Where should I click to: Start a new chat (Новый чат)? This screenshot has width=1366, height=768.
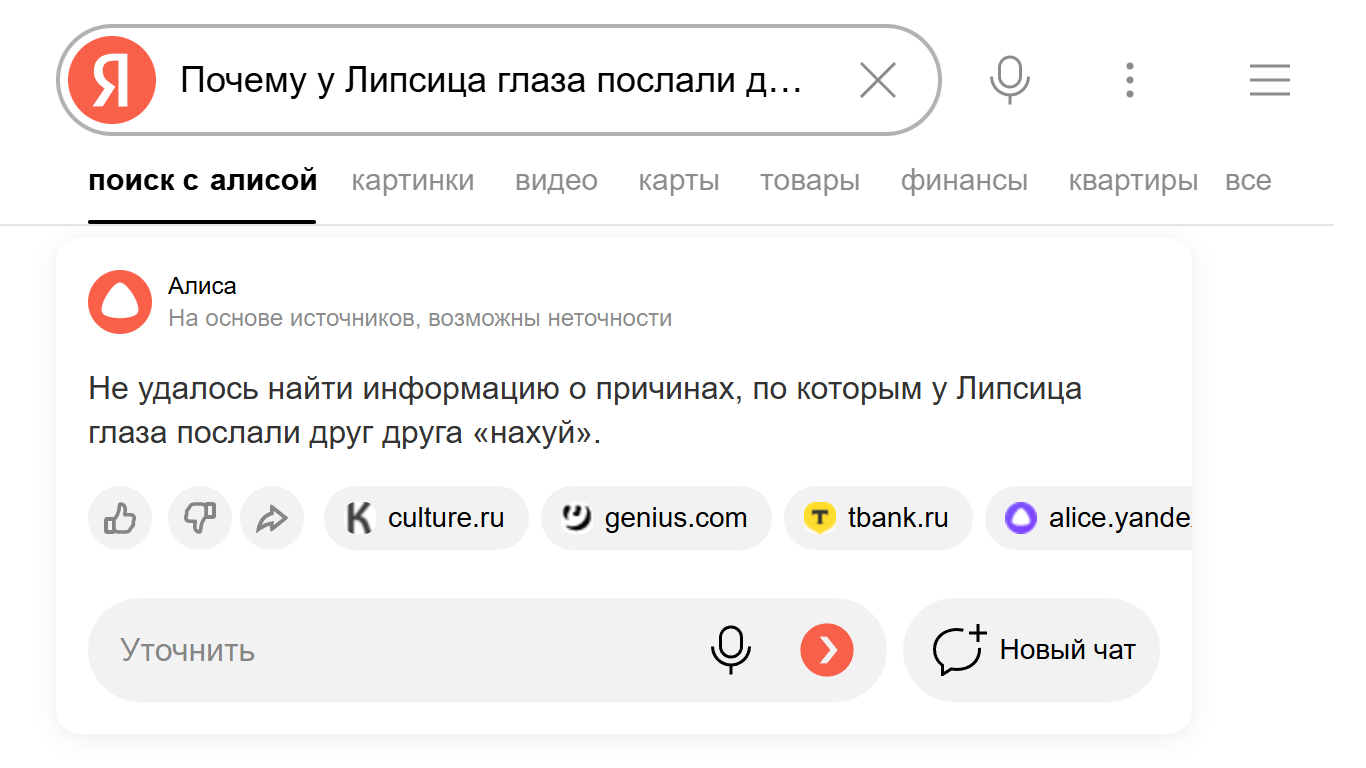point(1032,650)
